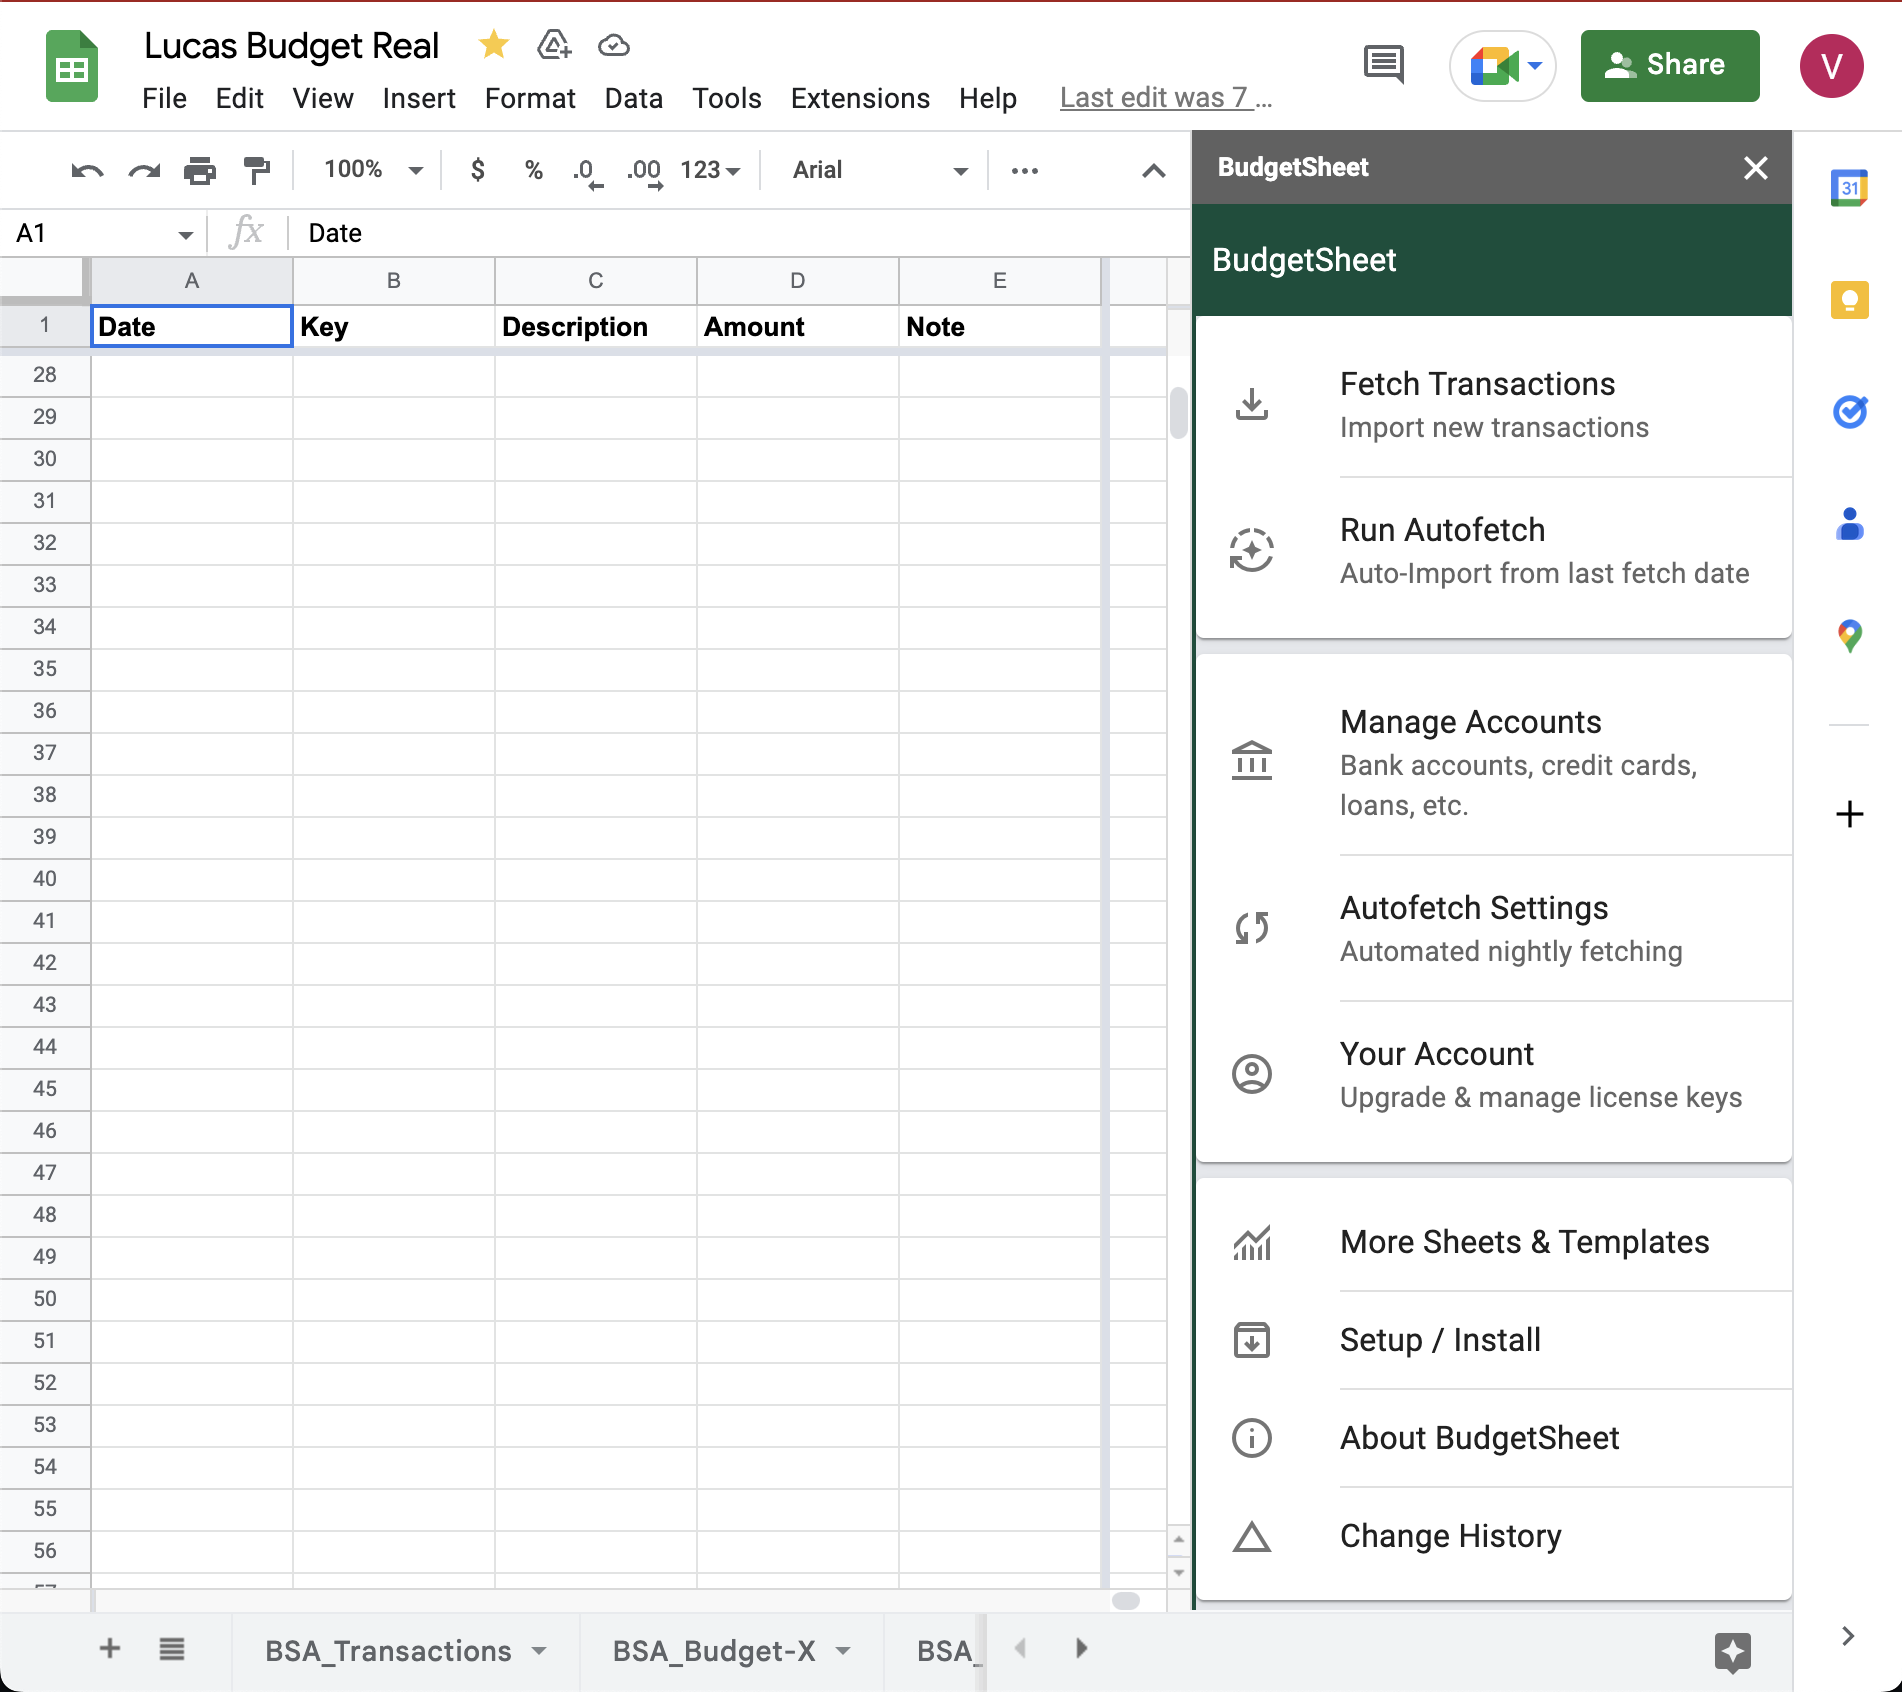Open Google Keep side panel icon

click(1850, 300)
